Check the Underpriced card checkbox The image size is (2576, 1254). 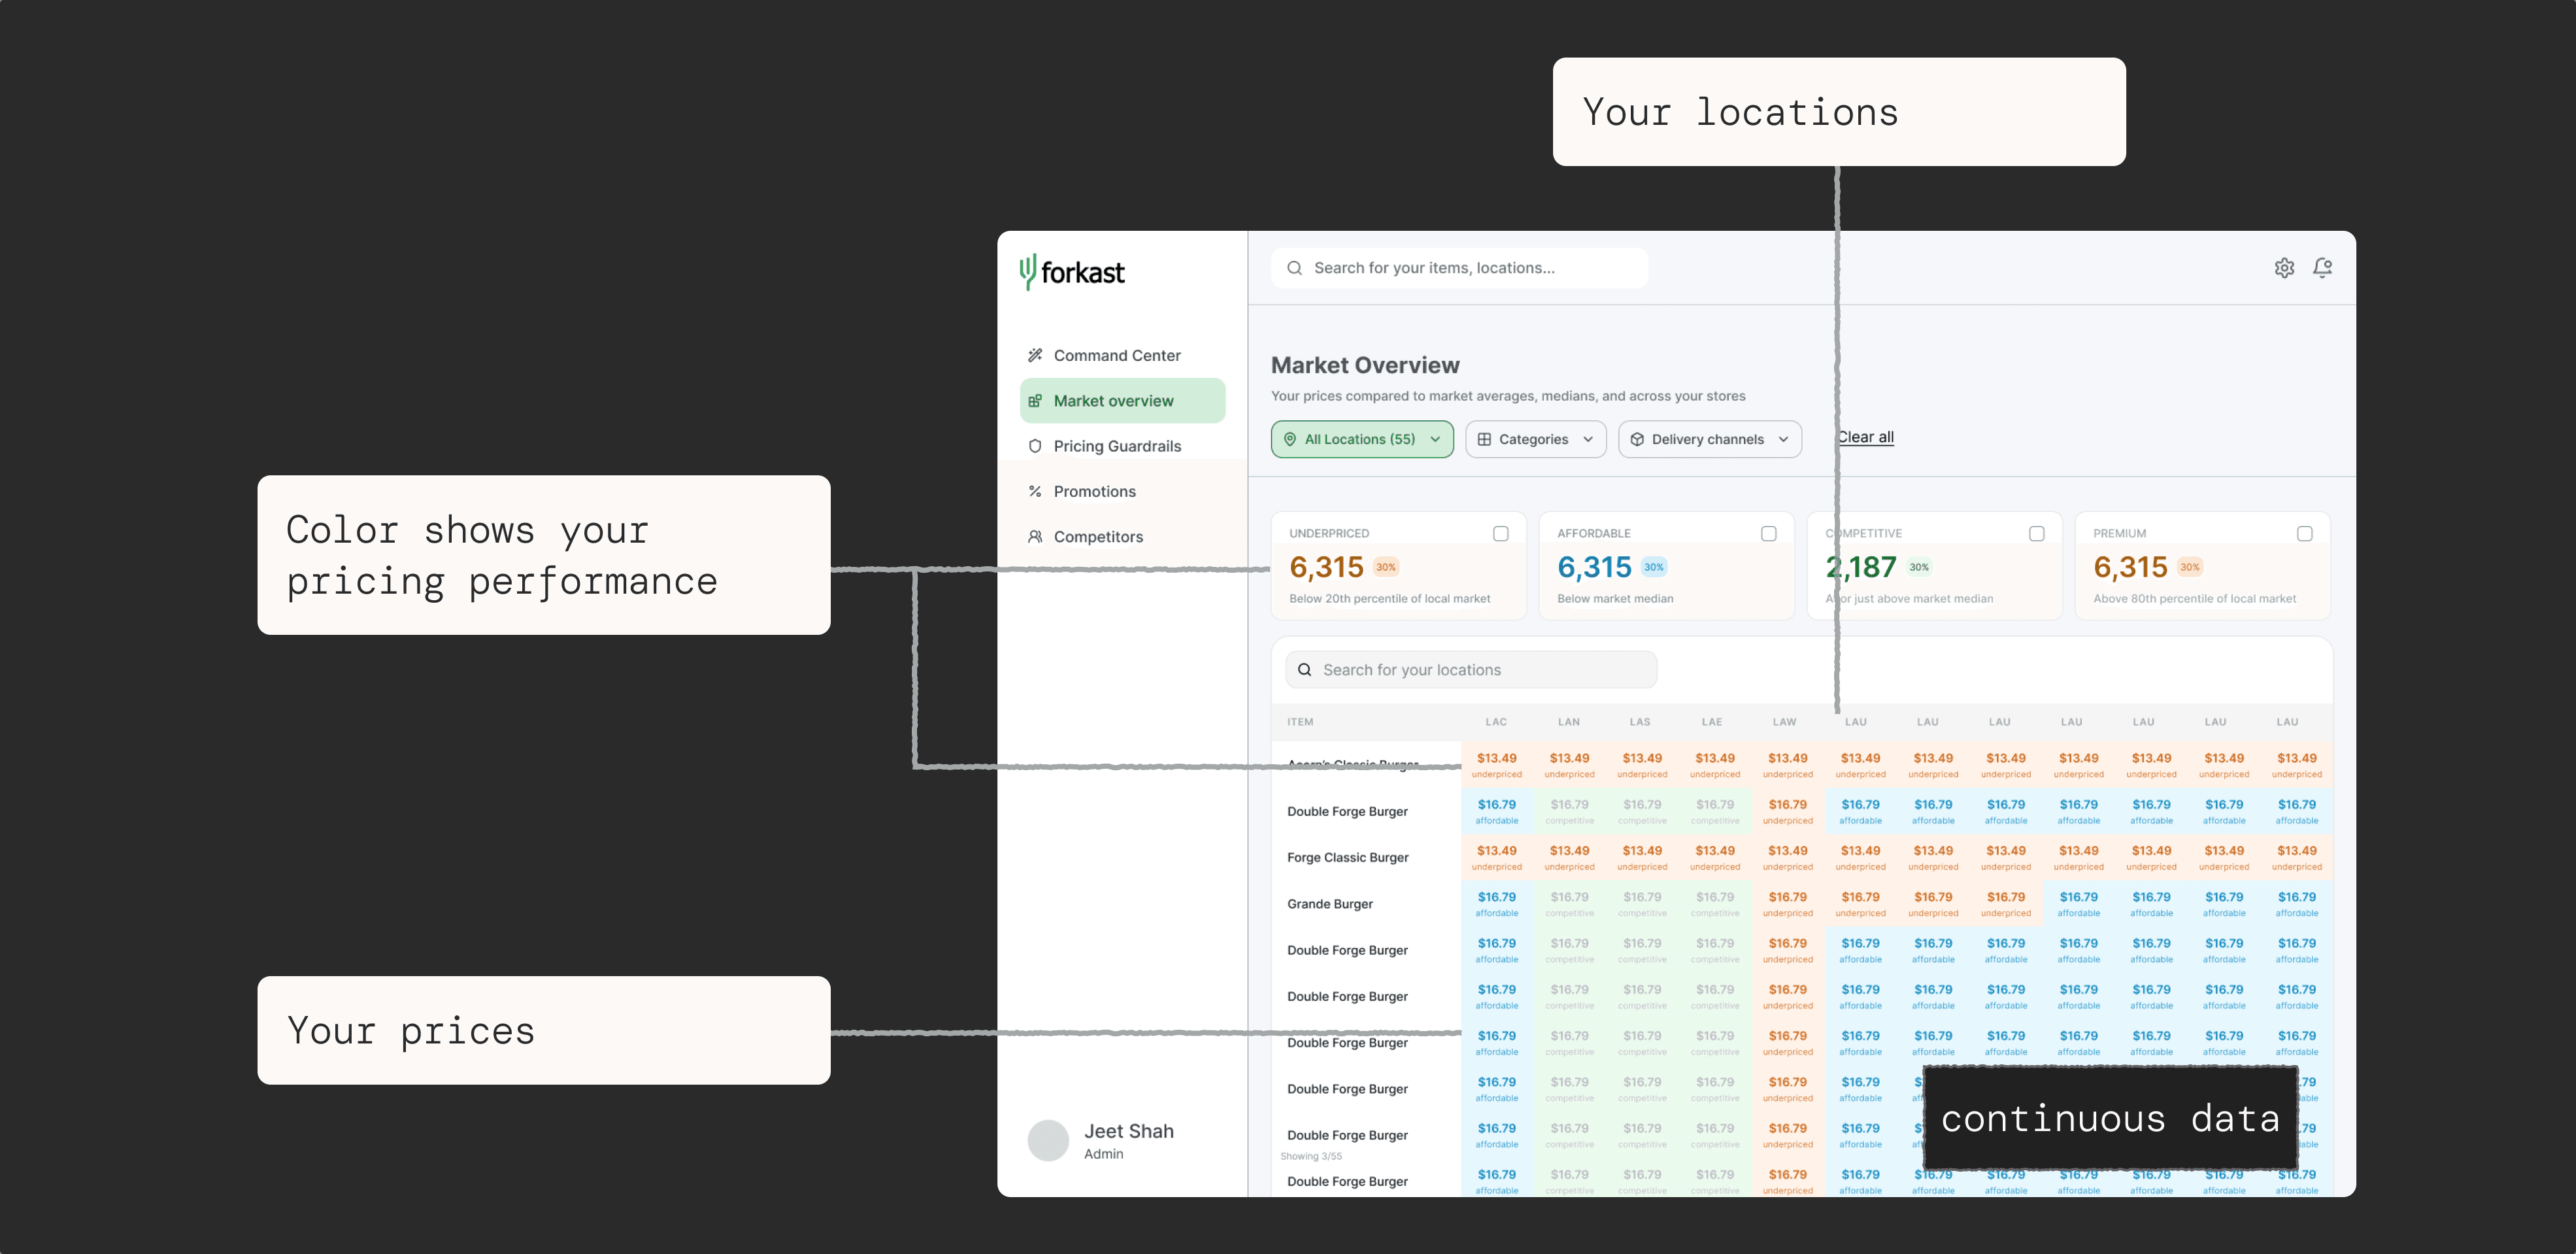1500,534
